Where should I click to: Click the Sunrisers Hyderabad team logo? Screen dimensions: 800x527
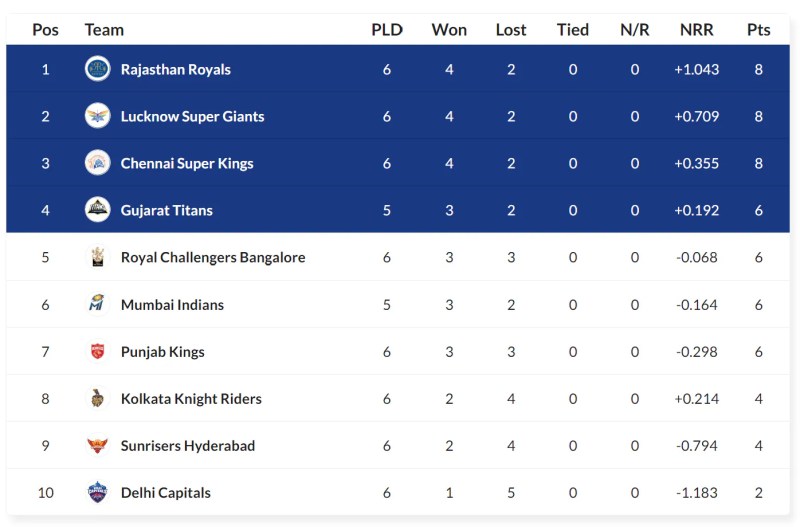97,445
